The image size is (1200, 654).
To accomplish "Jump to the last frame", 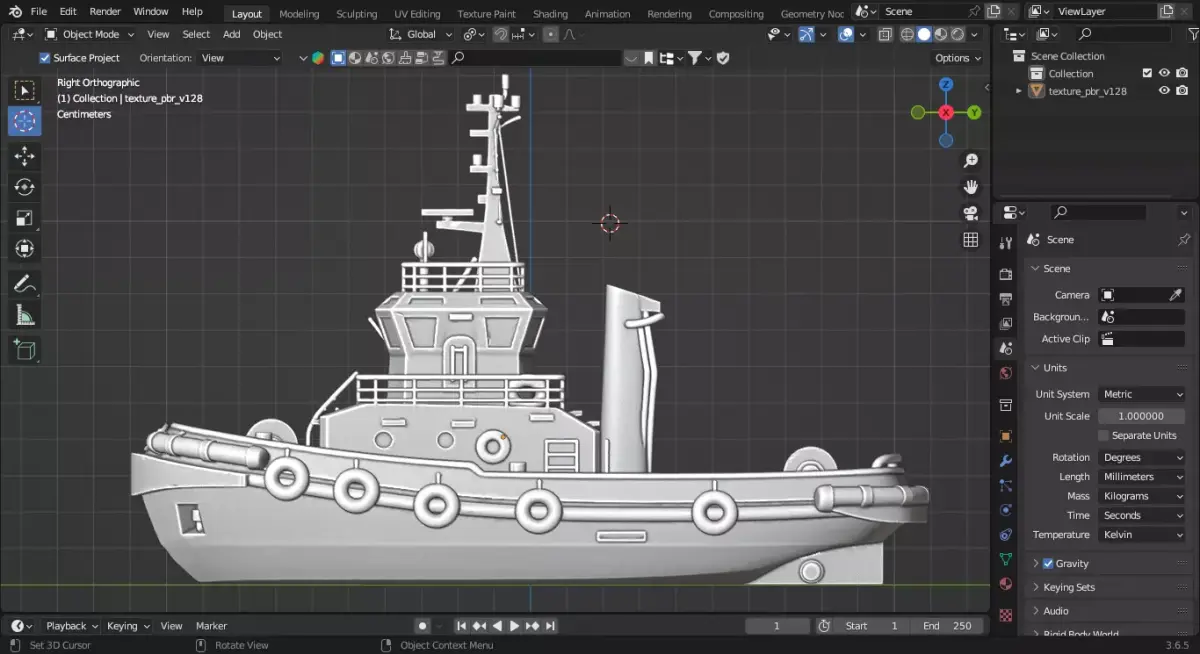I will 550,626.
